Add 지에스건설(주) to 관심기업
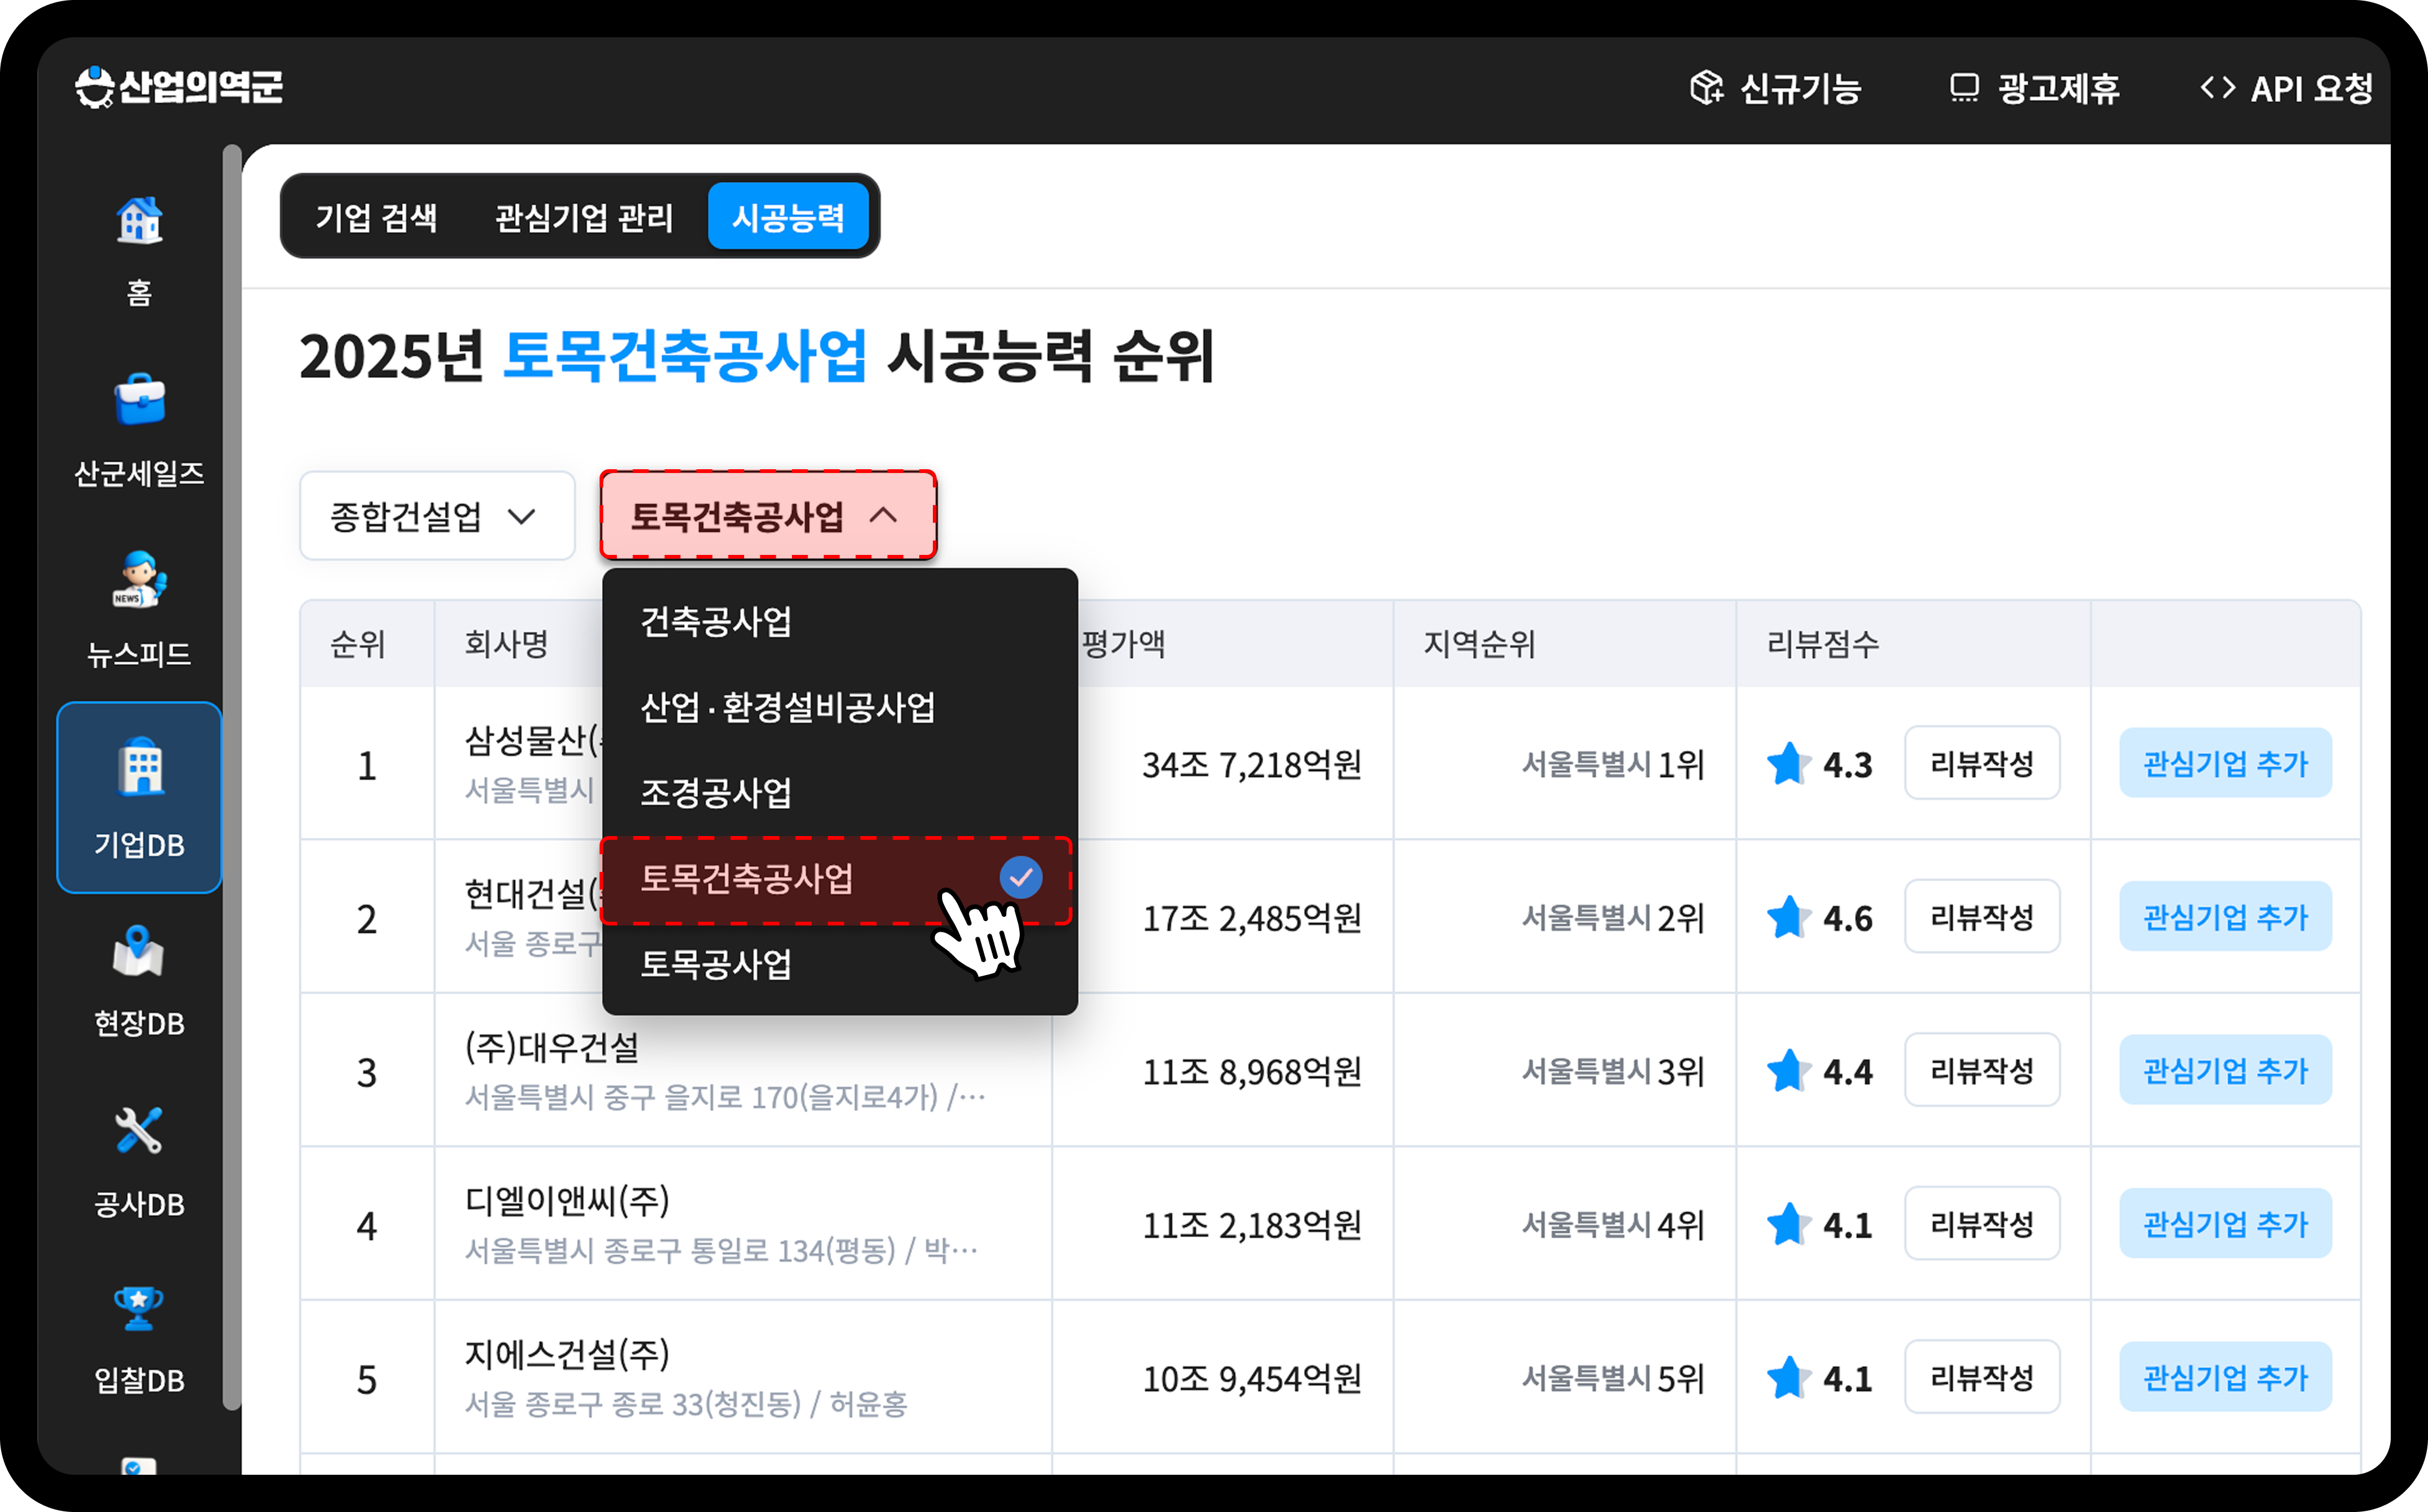Screen dimensions: 2428x1512 point(2225,1378)
